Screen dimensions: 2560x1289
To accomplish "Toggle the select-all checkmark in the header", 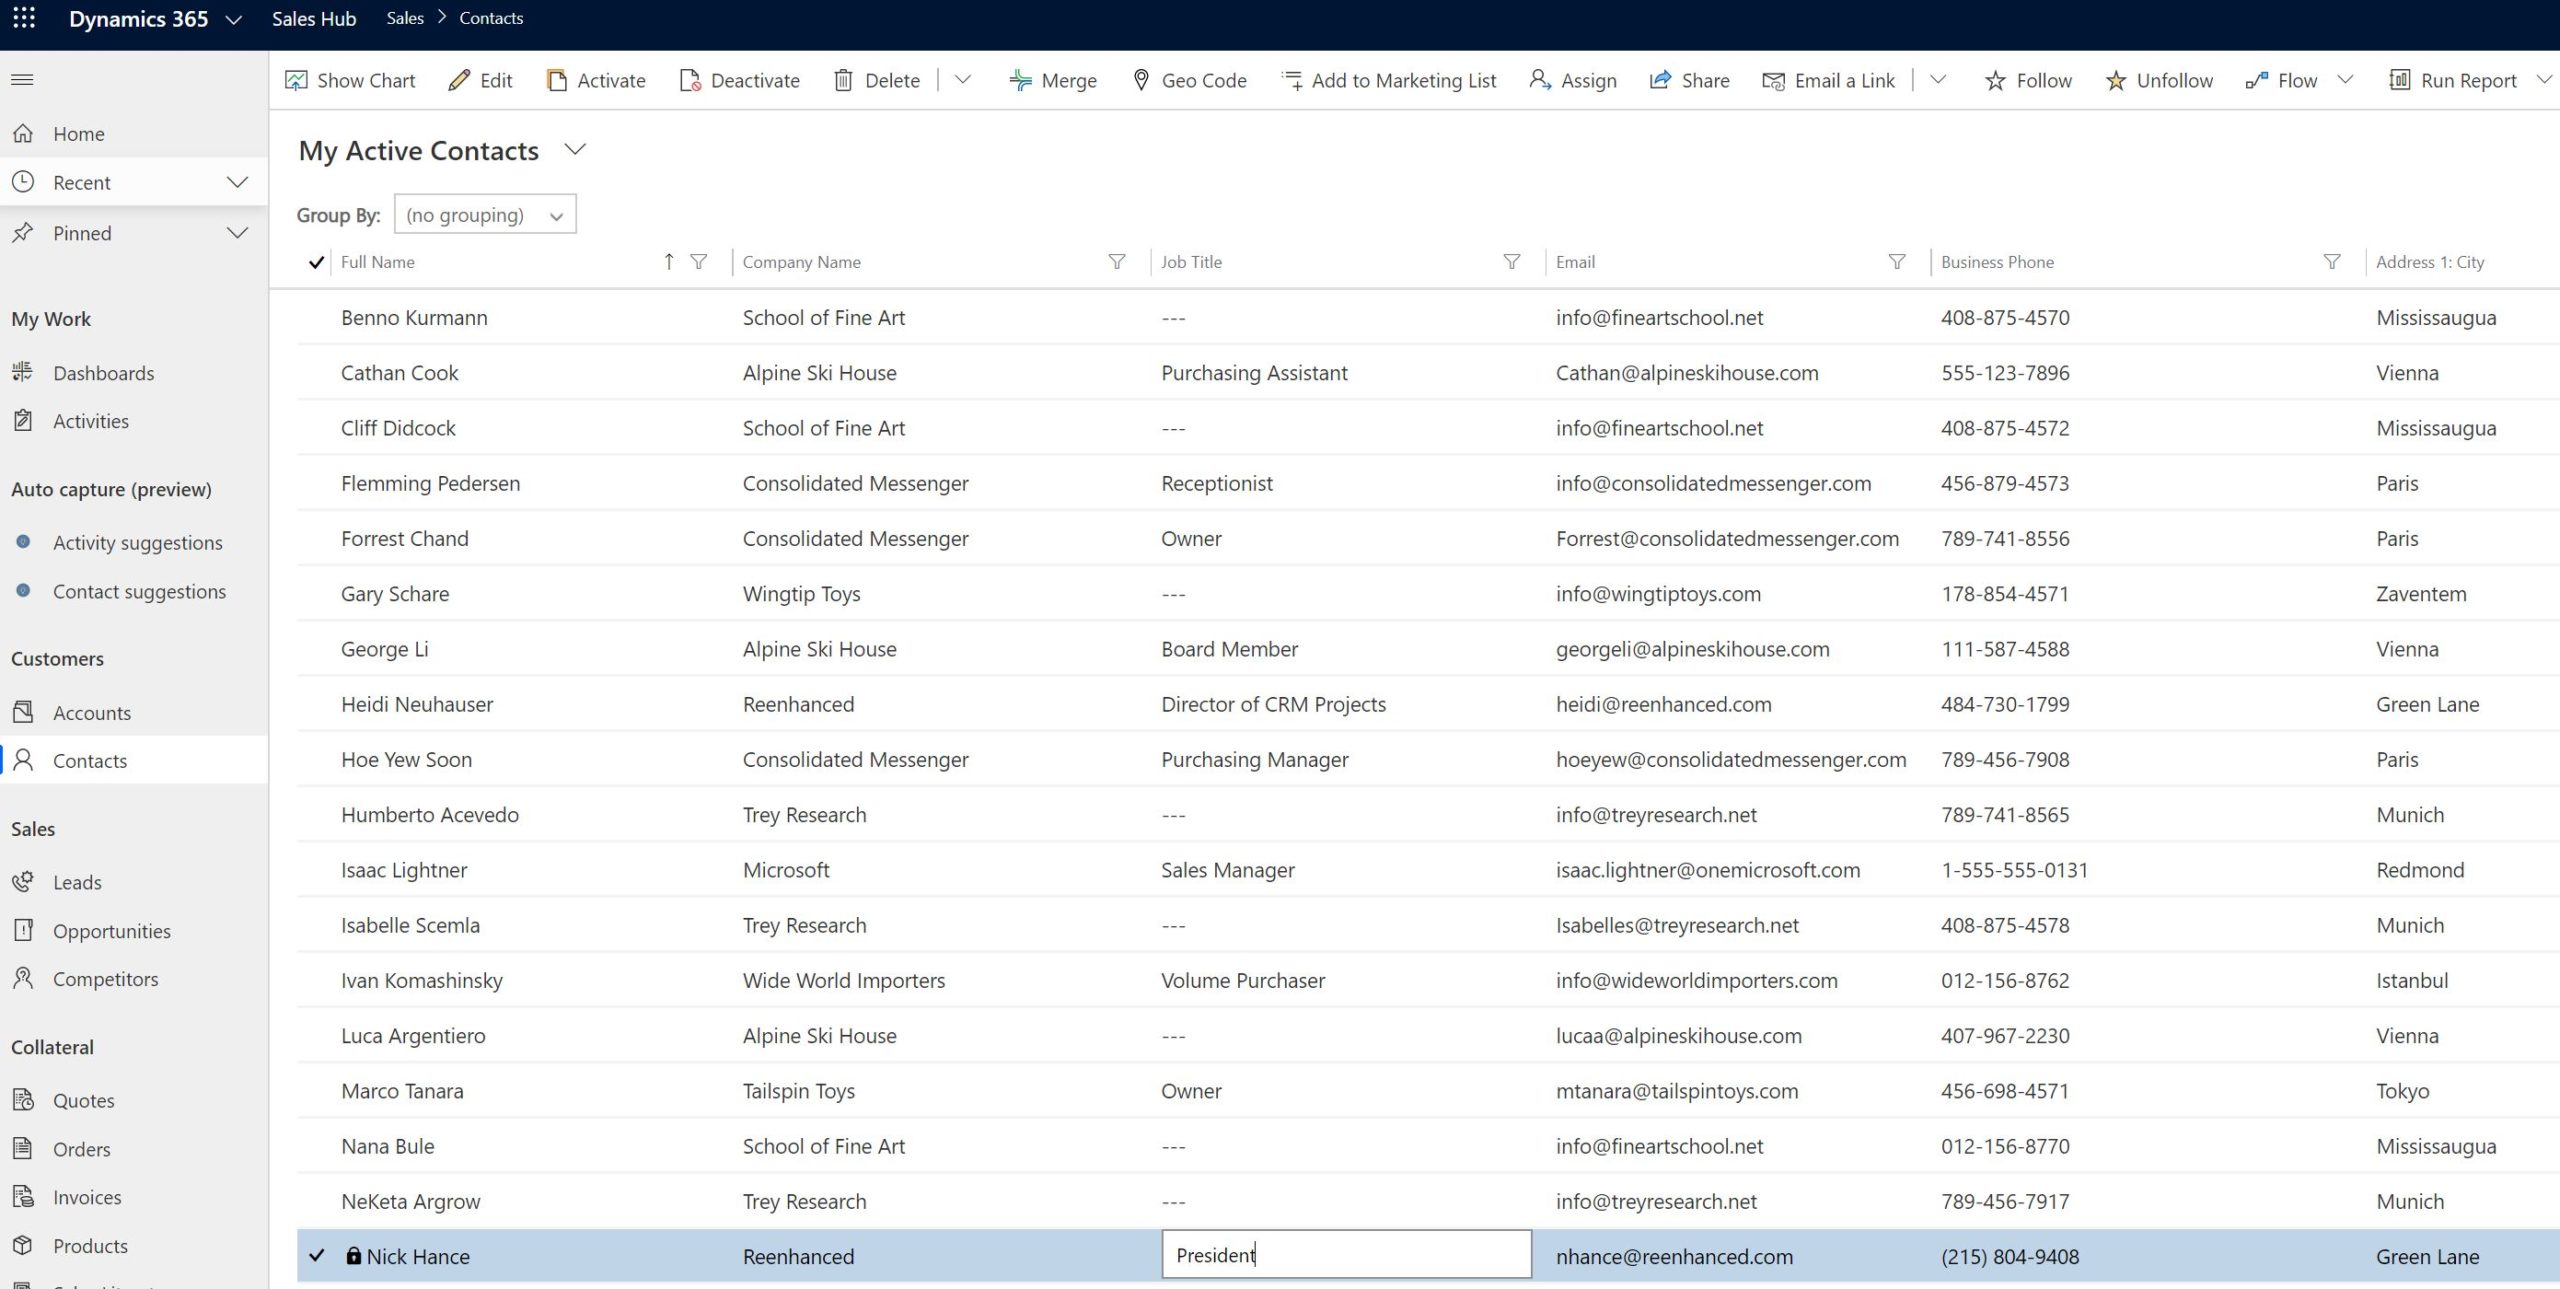I will tap(316, 262).
